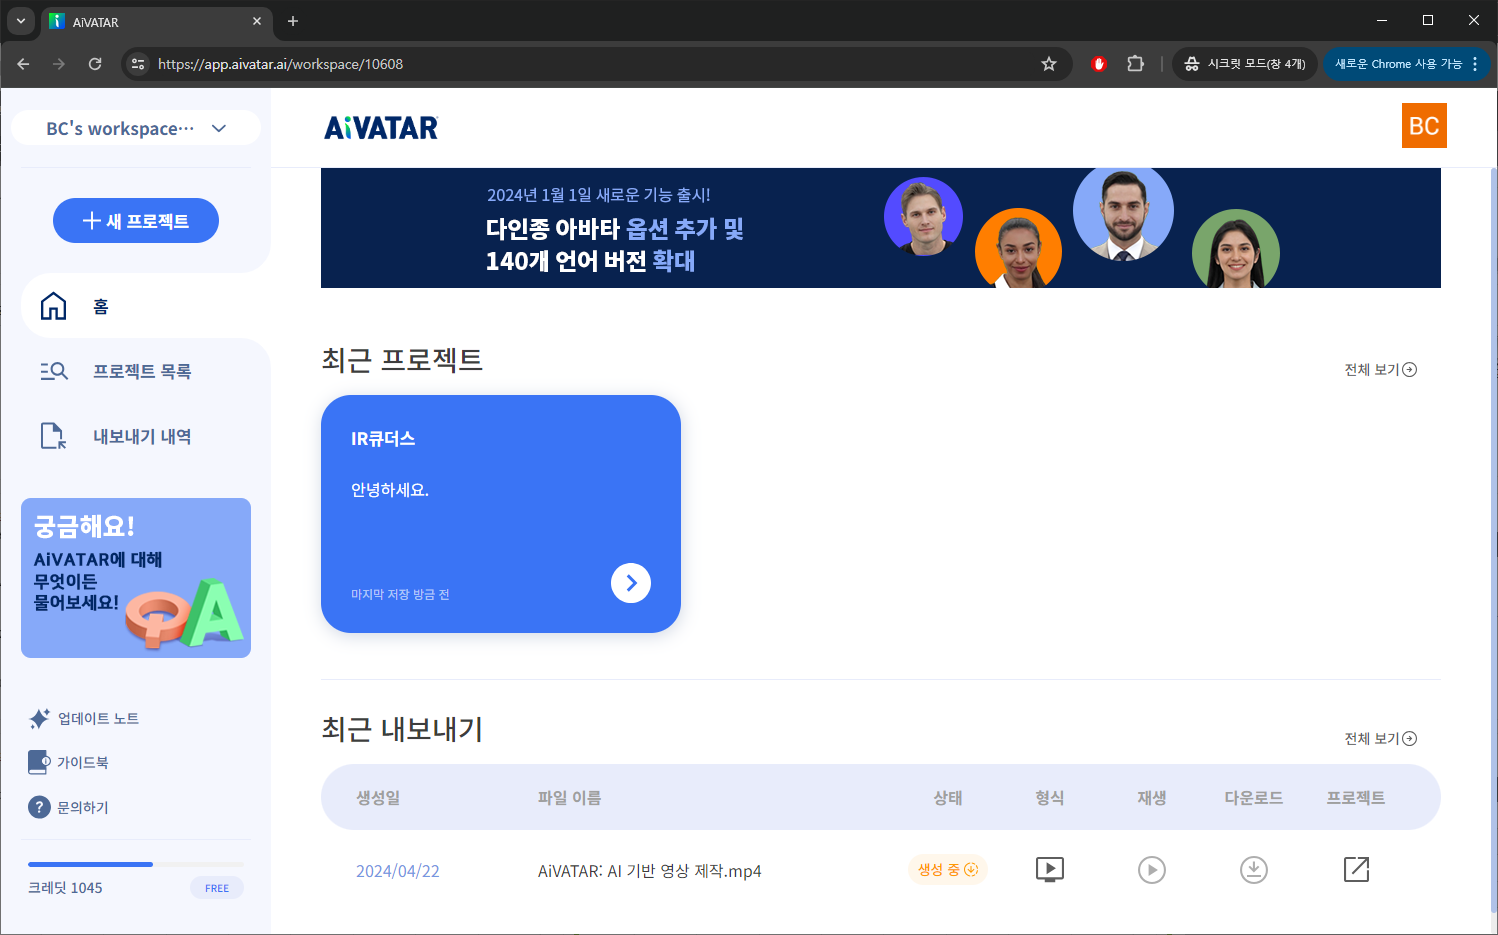Screen dimensions: 1498x935
Task: Click the 생성 중 status badge
Action: coord(948,870)
